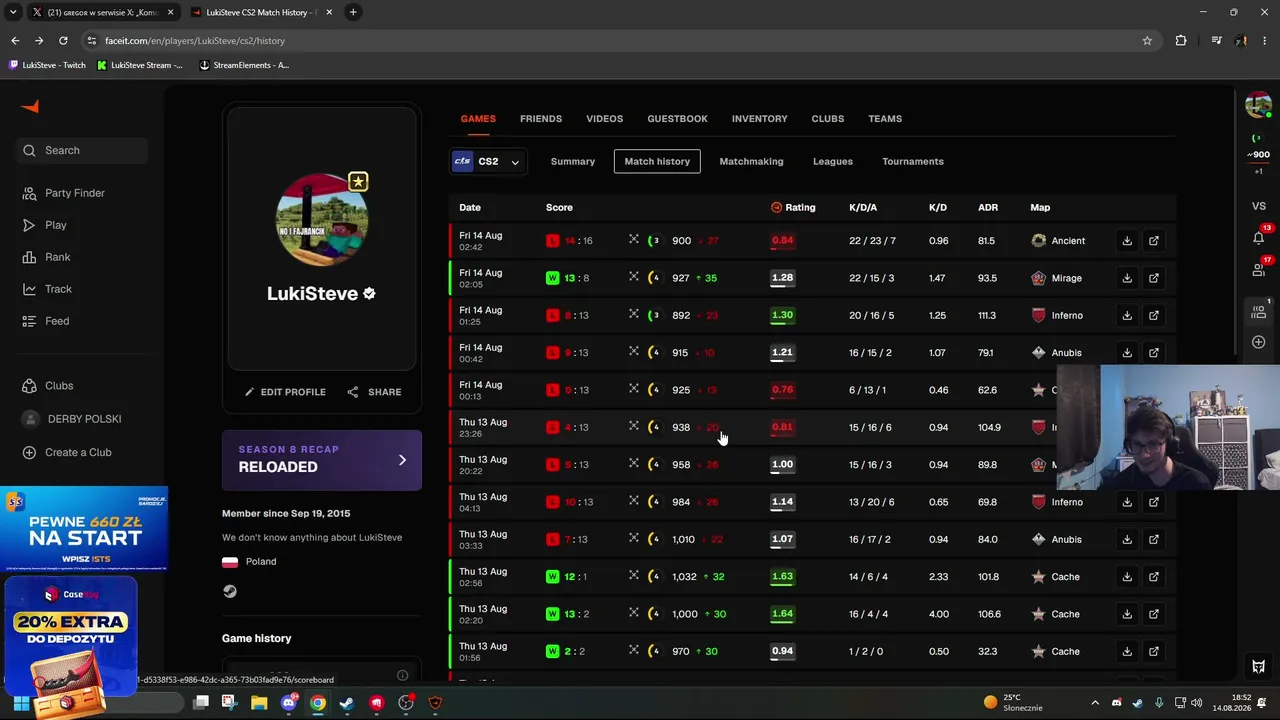Viewport: 1280px width, 720px height.
Task: Reload the page in the browser
Action: (63, 41)
